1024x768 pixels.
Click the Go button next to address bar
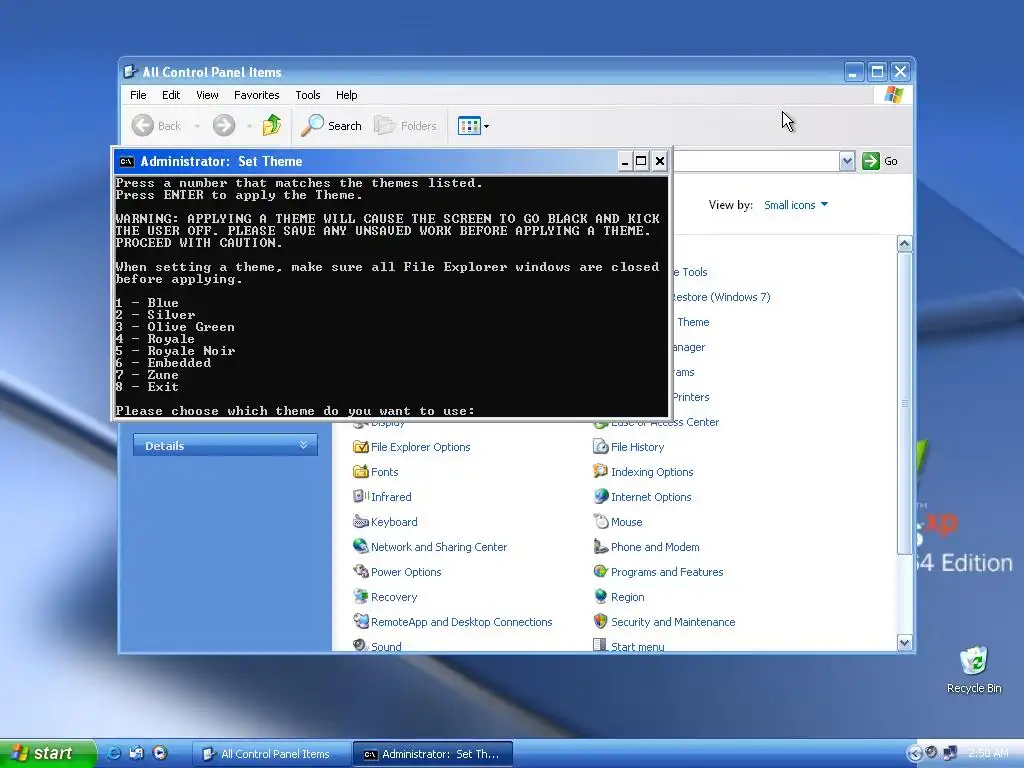880,161
